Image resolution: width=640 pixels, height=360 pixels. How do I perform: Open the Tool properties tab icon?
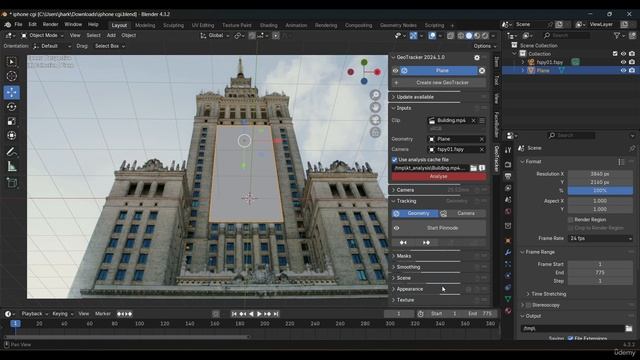[508, 151]
